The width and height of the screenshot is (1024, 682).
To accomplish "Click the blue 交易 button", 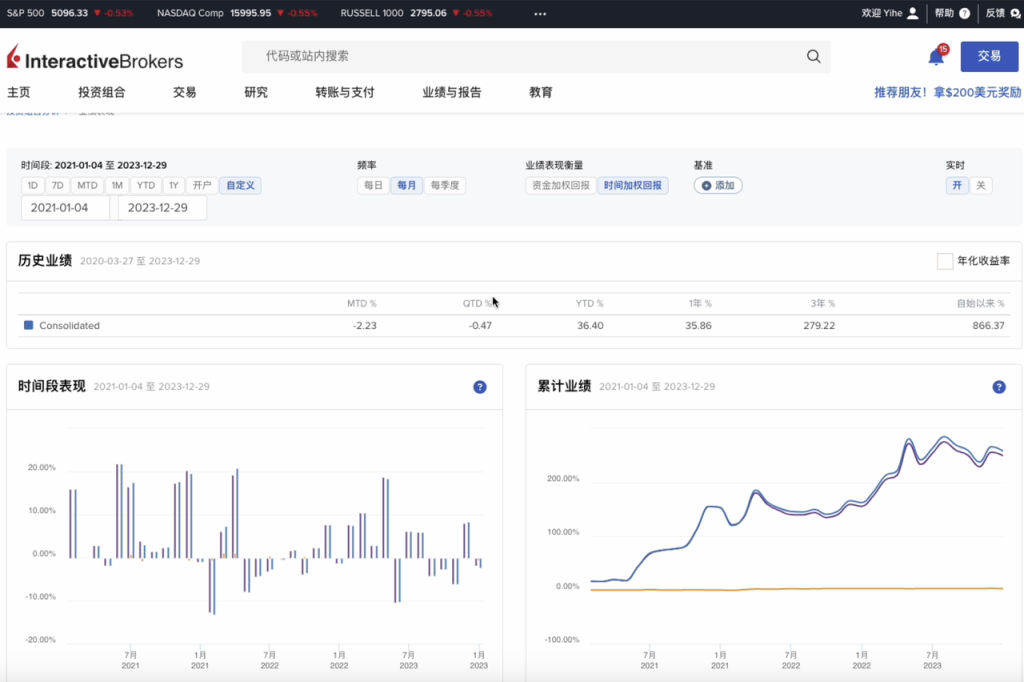I will (x=989, y=57).
